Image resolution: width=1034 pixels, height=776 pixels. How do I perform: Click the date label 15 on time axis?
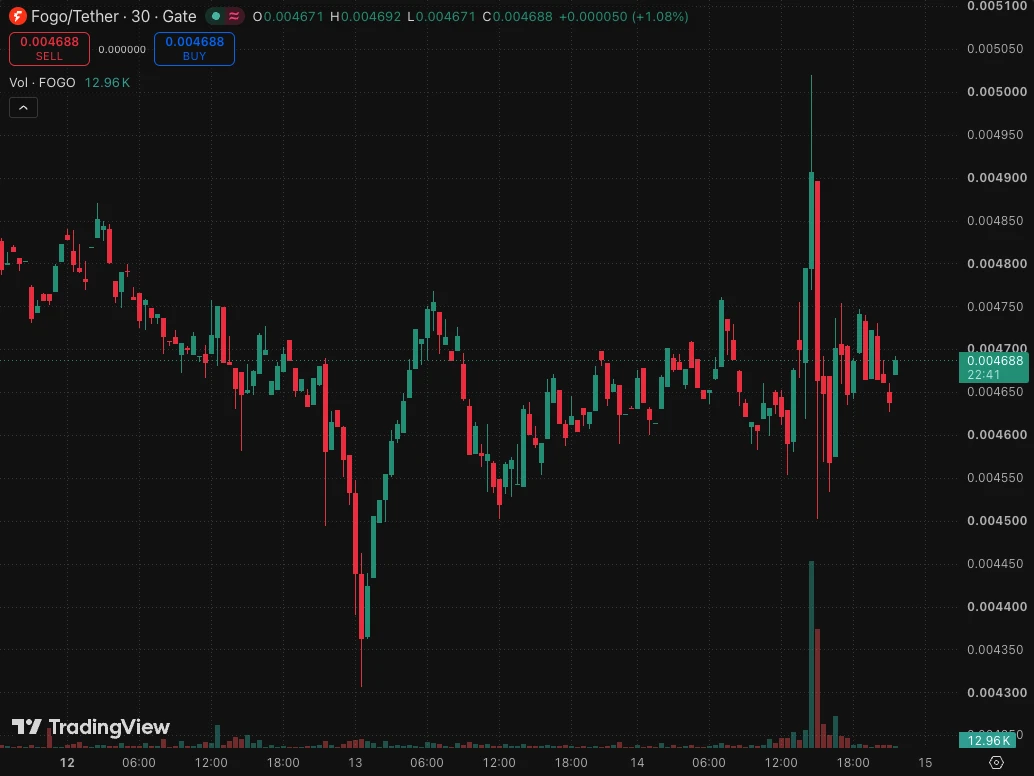click(x=925, y=763)
